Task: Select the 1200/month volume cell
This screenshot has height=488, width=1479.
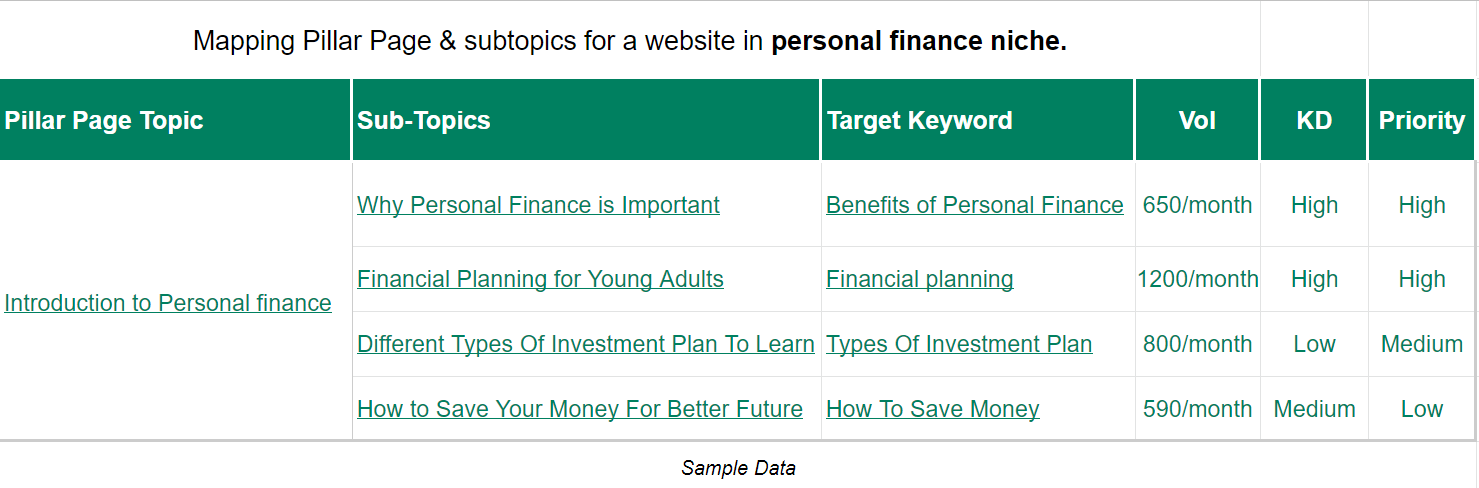Action: click(1198, 279)
